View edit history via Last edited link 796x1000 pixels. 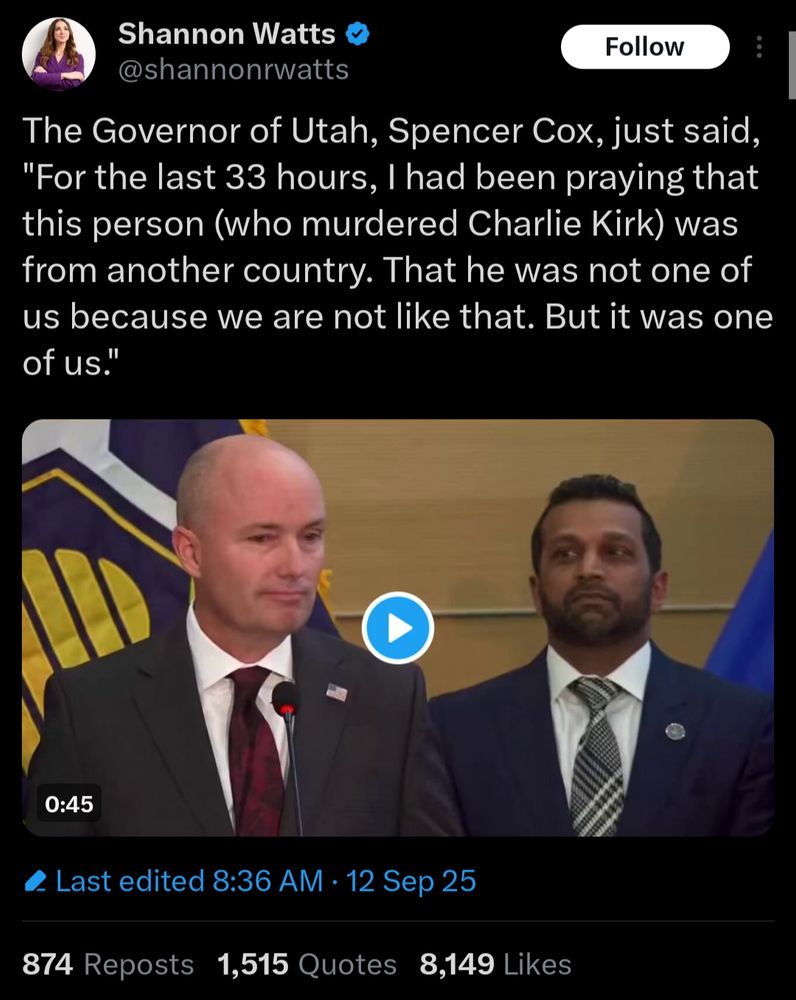point(189,881)
